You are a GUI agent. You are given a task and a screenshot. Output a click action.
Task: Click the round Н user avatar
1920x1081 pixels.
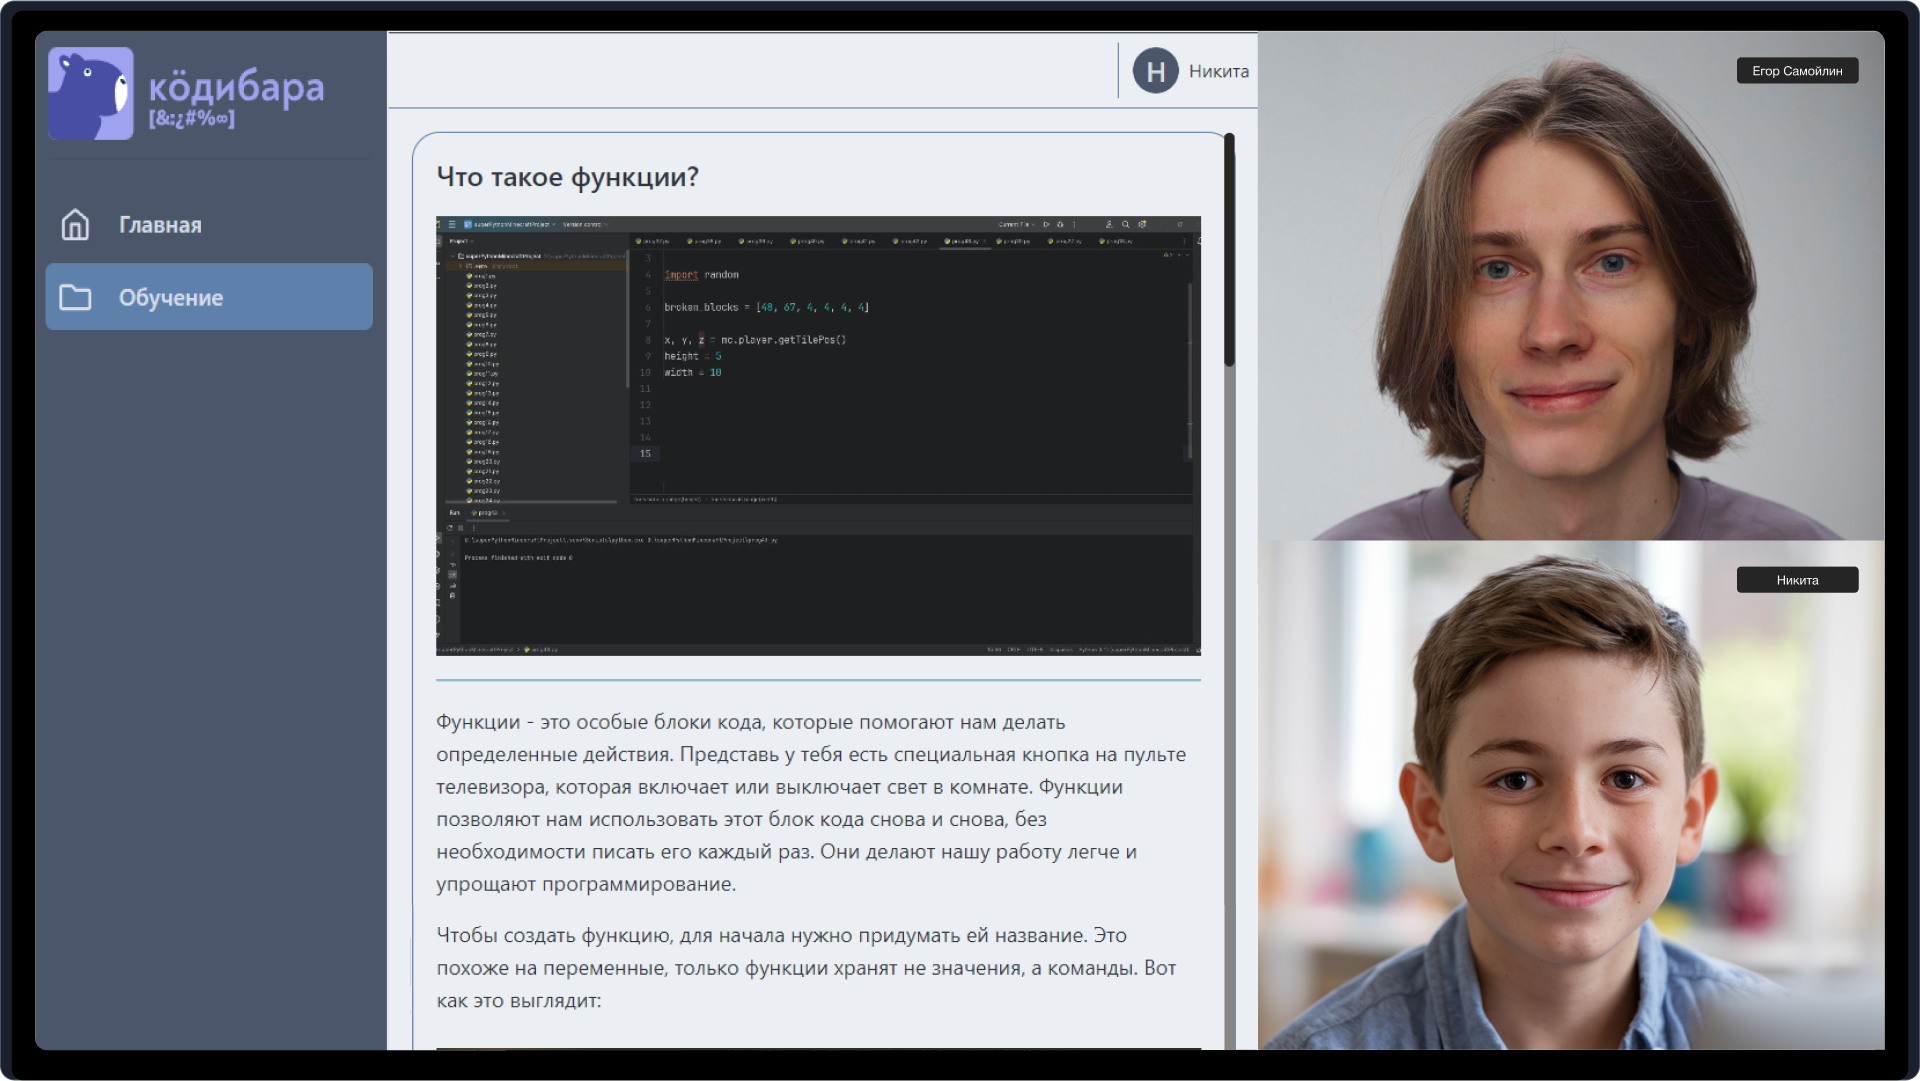(1155, 71)
